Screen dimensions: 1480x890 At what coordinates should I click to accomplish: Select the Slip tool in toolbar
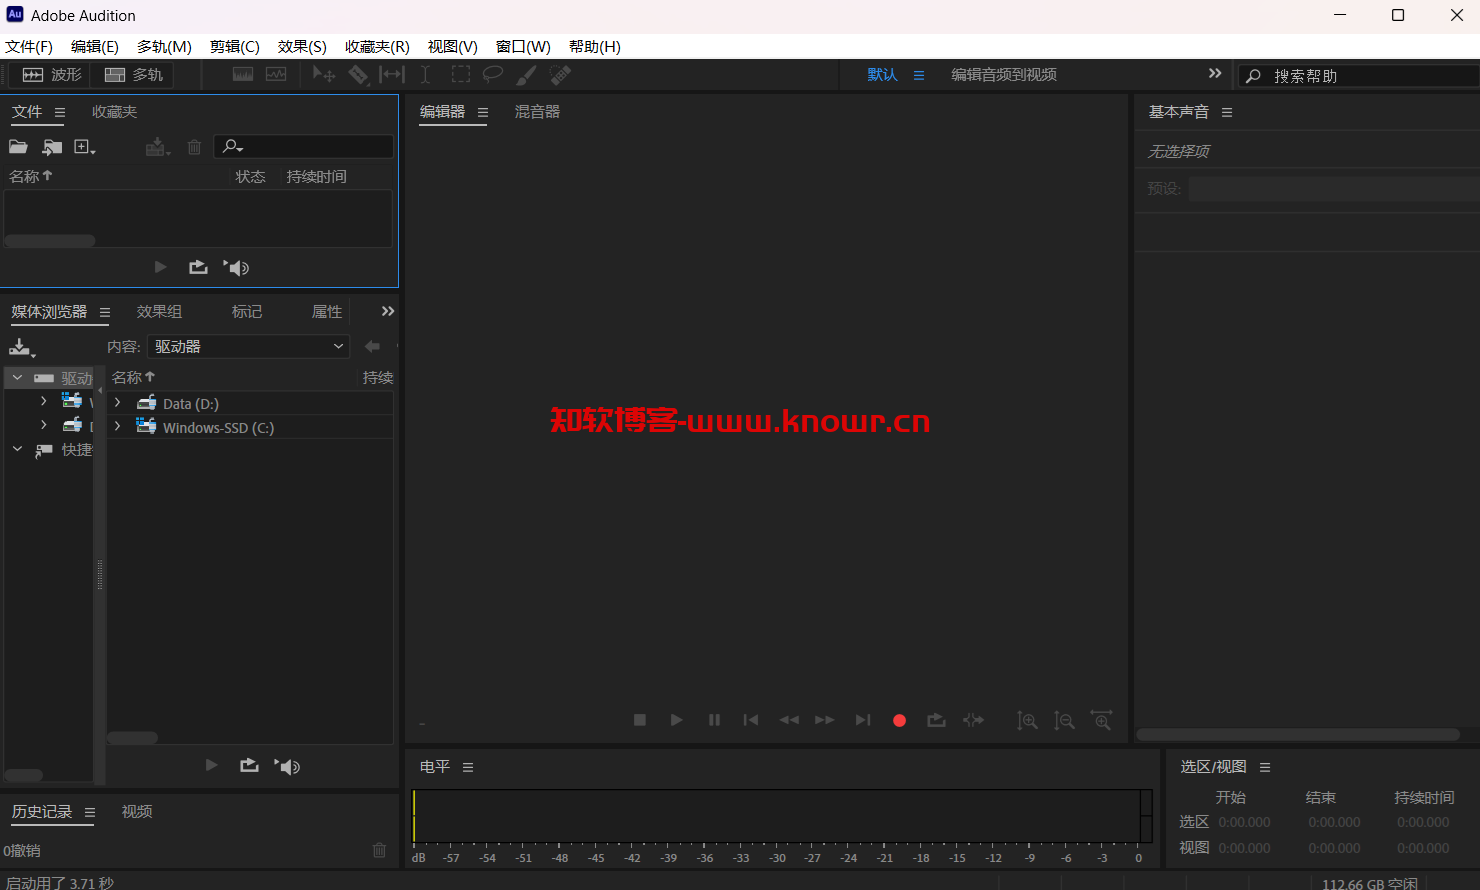click(392, 75)
